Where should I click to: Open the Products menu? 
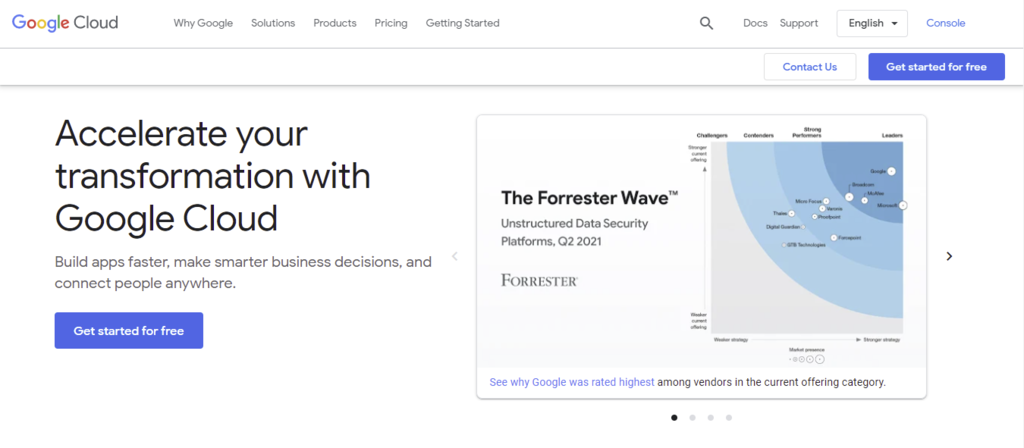(335, 23)
